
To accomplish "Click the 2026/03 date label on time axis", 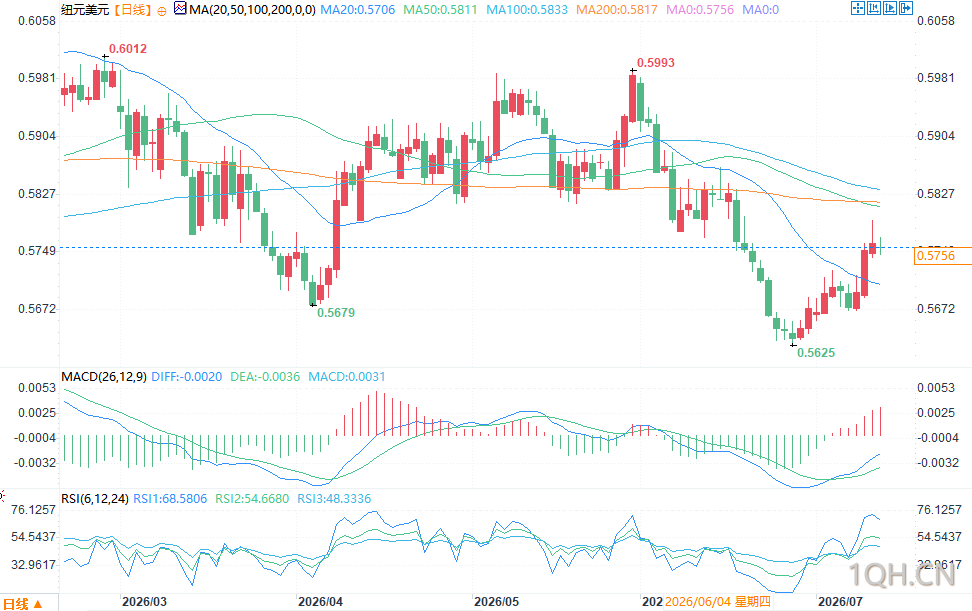I will [x=144, y=602].
